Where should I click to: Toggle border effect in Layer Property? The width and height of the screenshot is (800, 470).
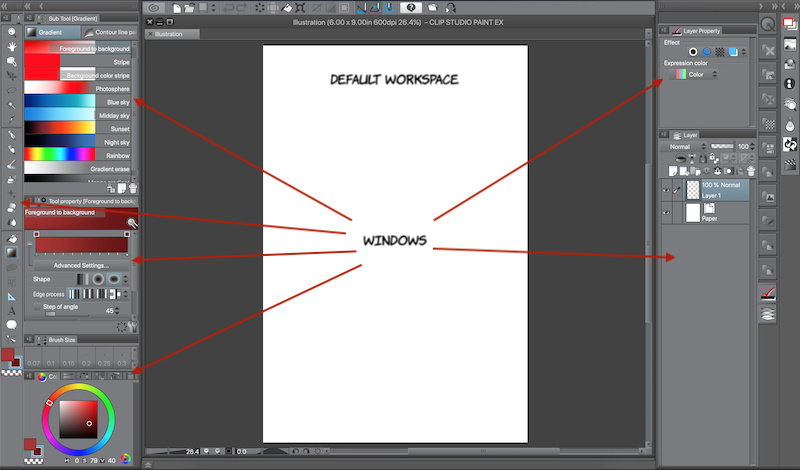[x=693, y=52]
